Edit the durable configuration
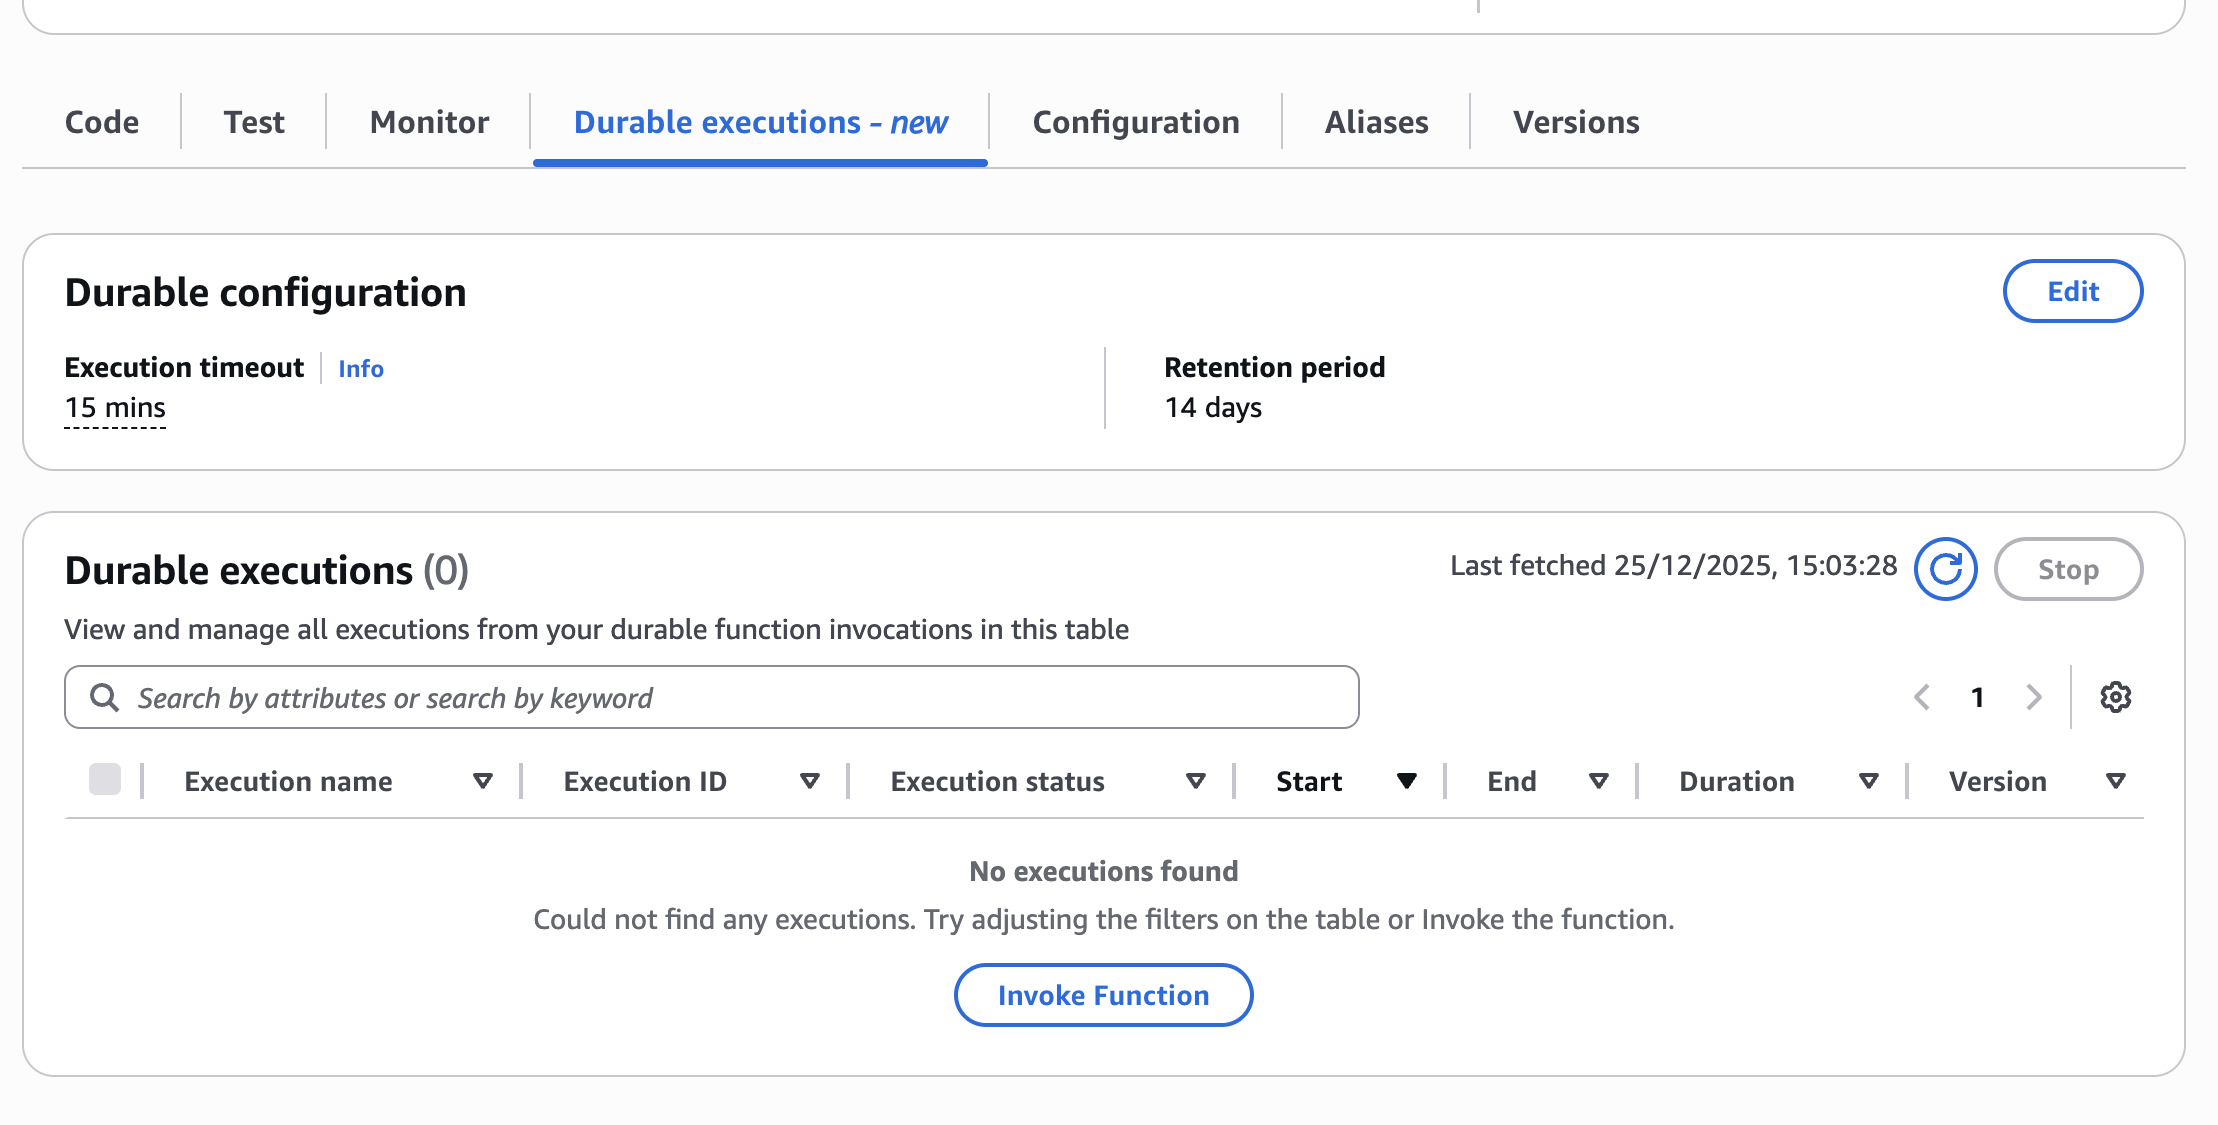Viewport: 2218px width, 1125px height. click(x=2072, y=291)
